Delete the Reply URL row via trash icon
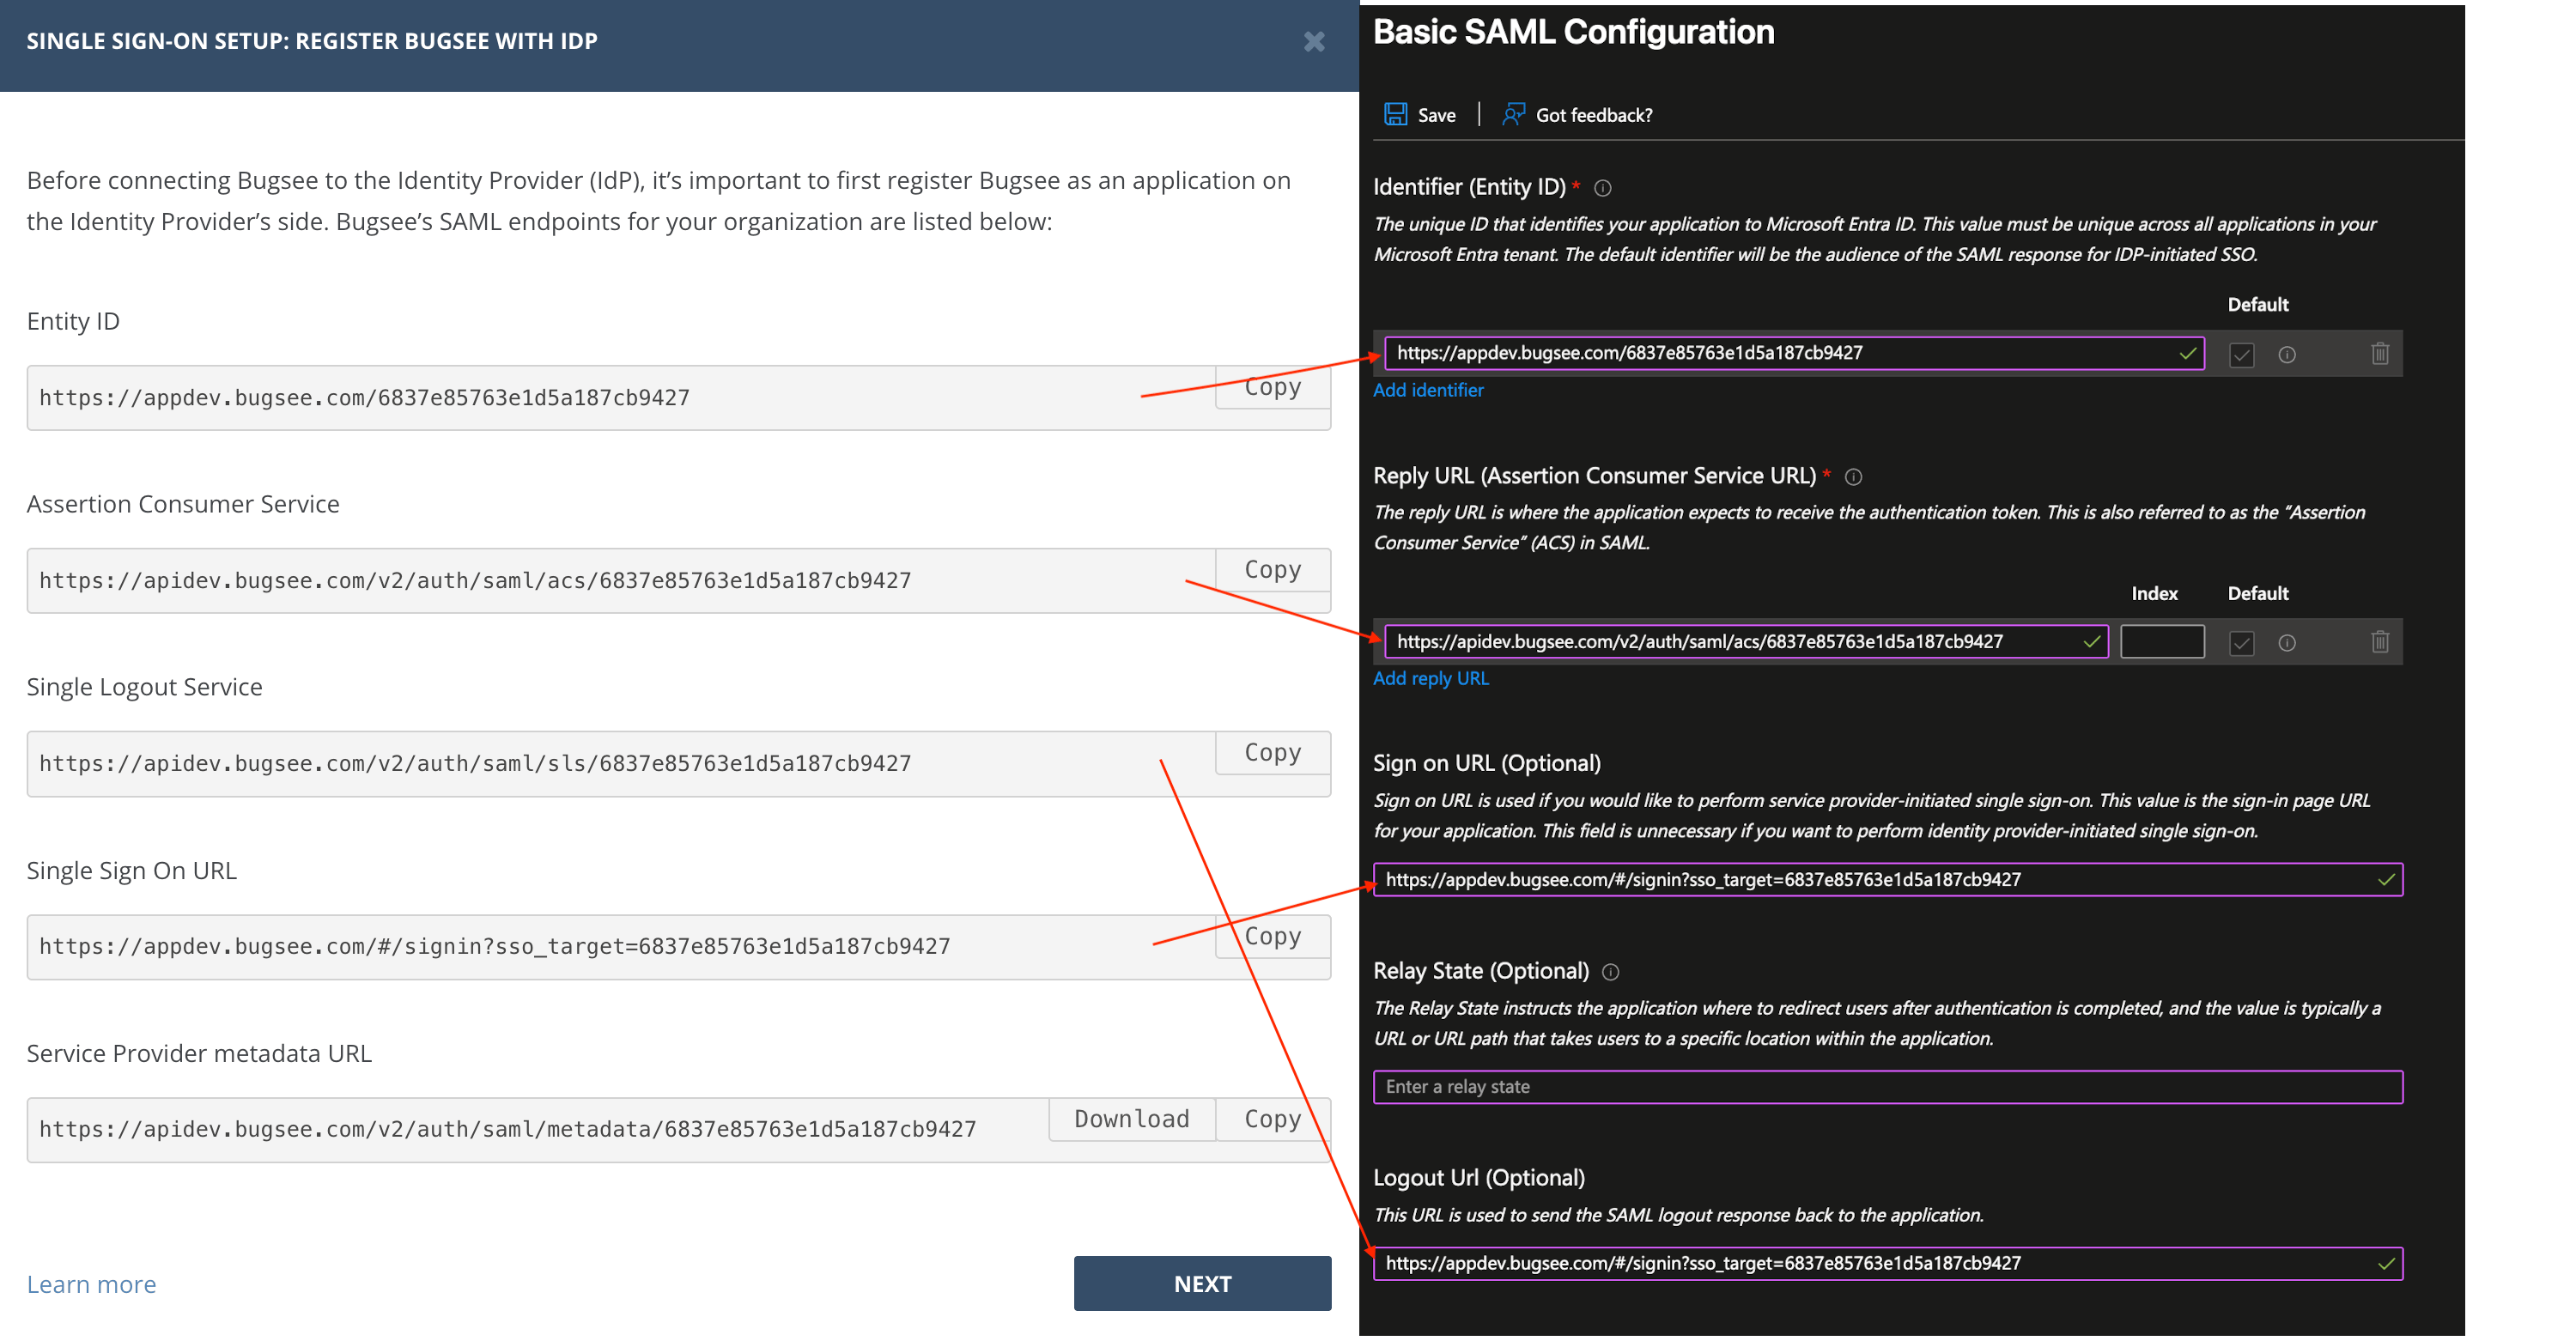Viewport: 2576px width, 1341px height. coord(2379,642)
